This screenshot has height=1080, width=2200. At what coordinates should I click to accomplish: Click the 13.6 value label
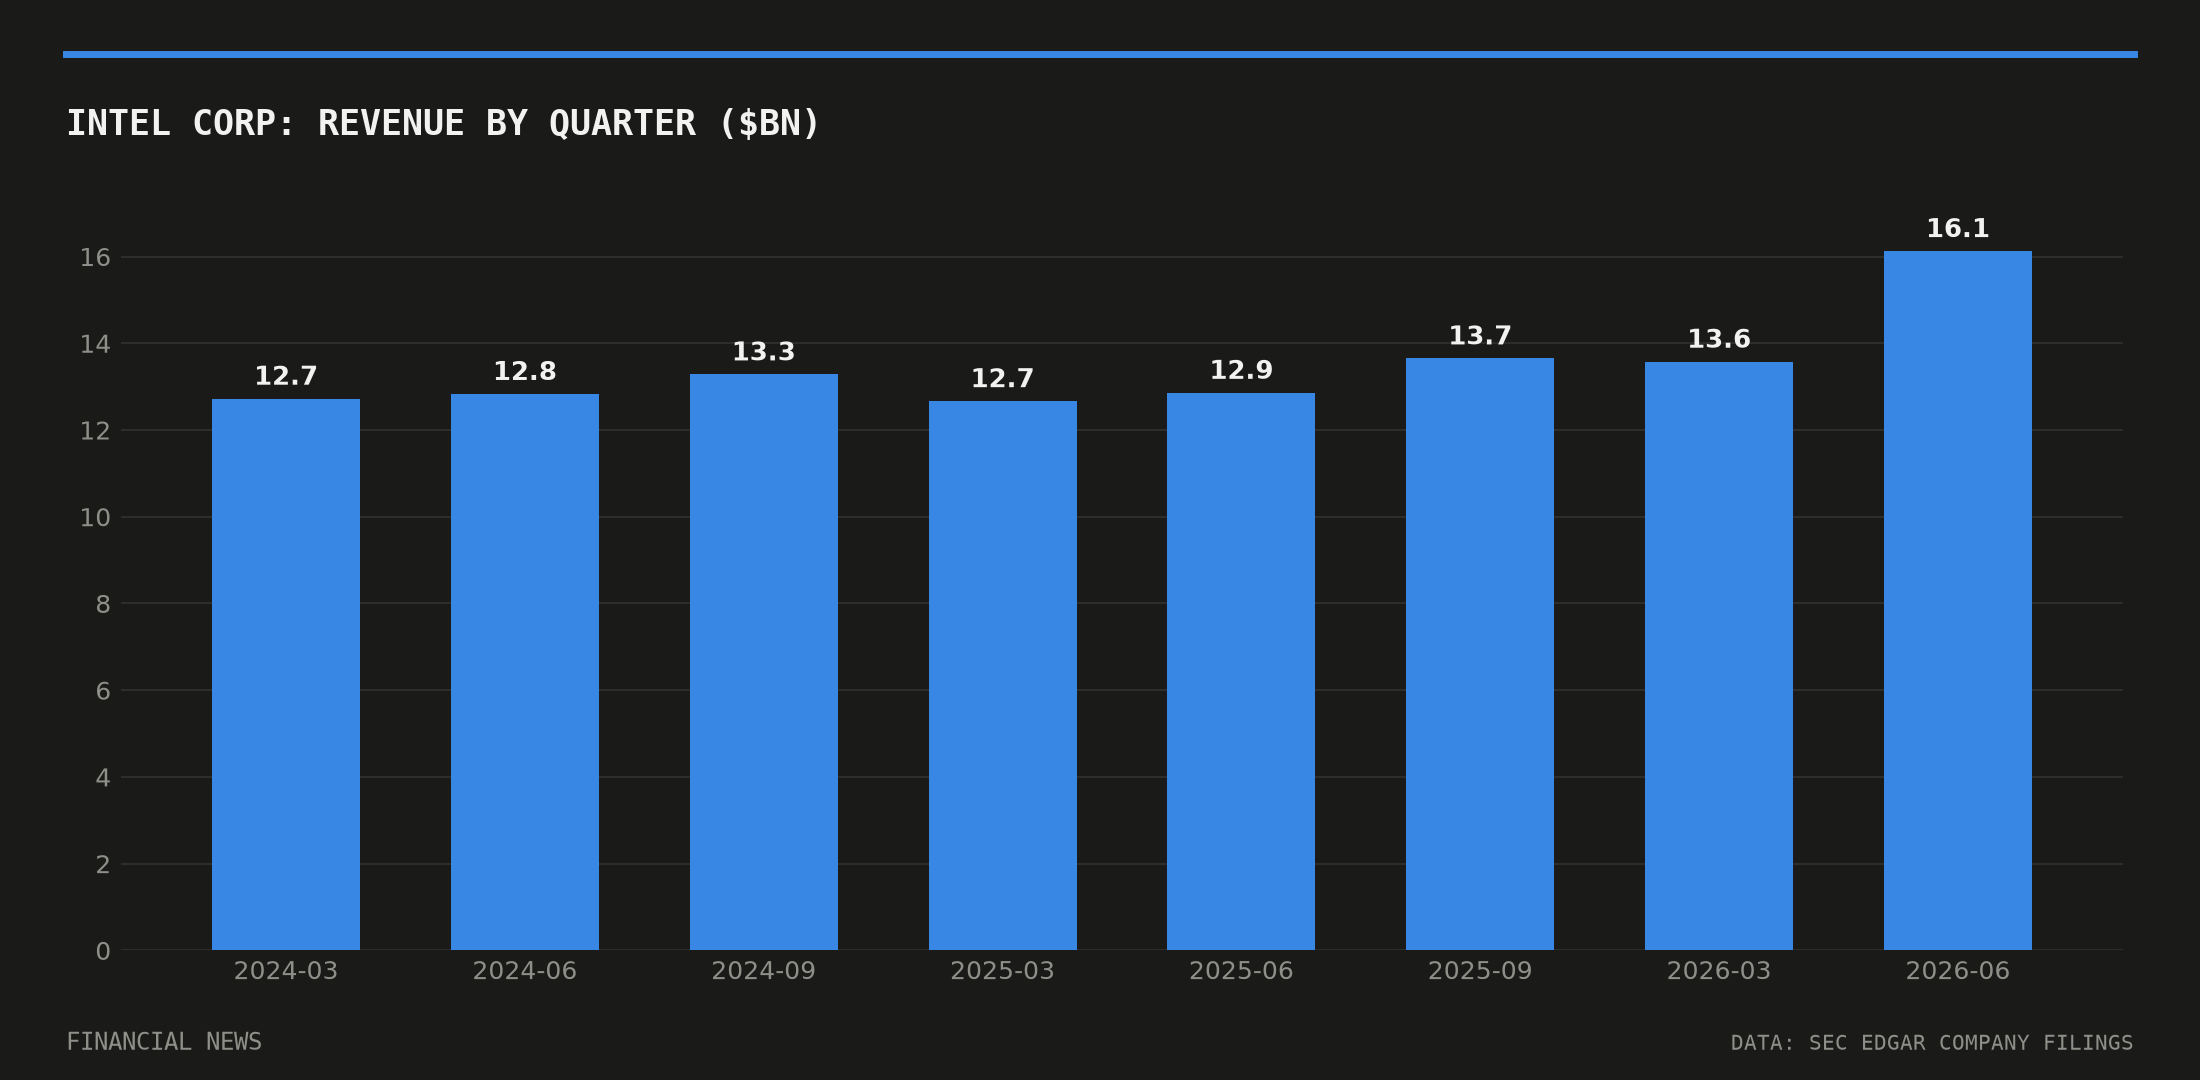(1719, 340)
